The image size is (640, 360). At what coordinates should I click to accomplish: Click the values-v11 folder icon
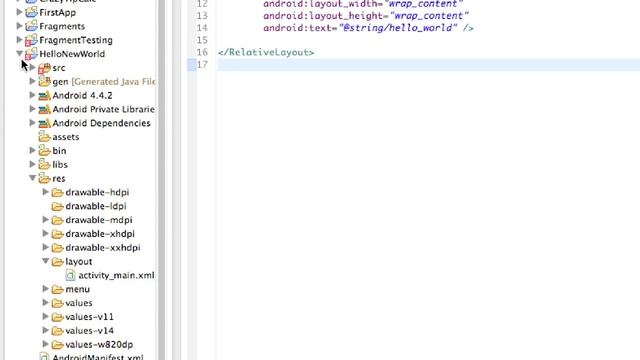pos(58,317)
